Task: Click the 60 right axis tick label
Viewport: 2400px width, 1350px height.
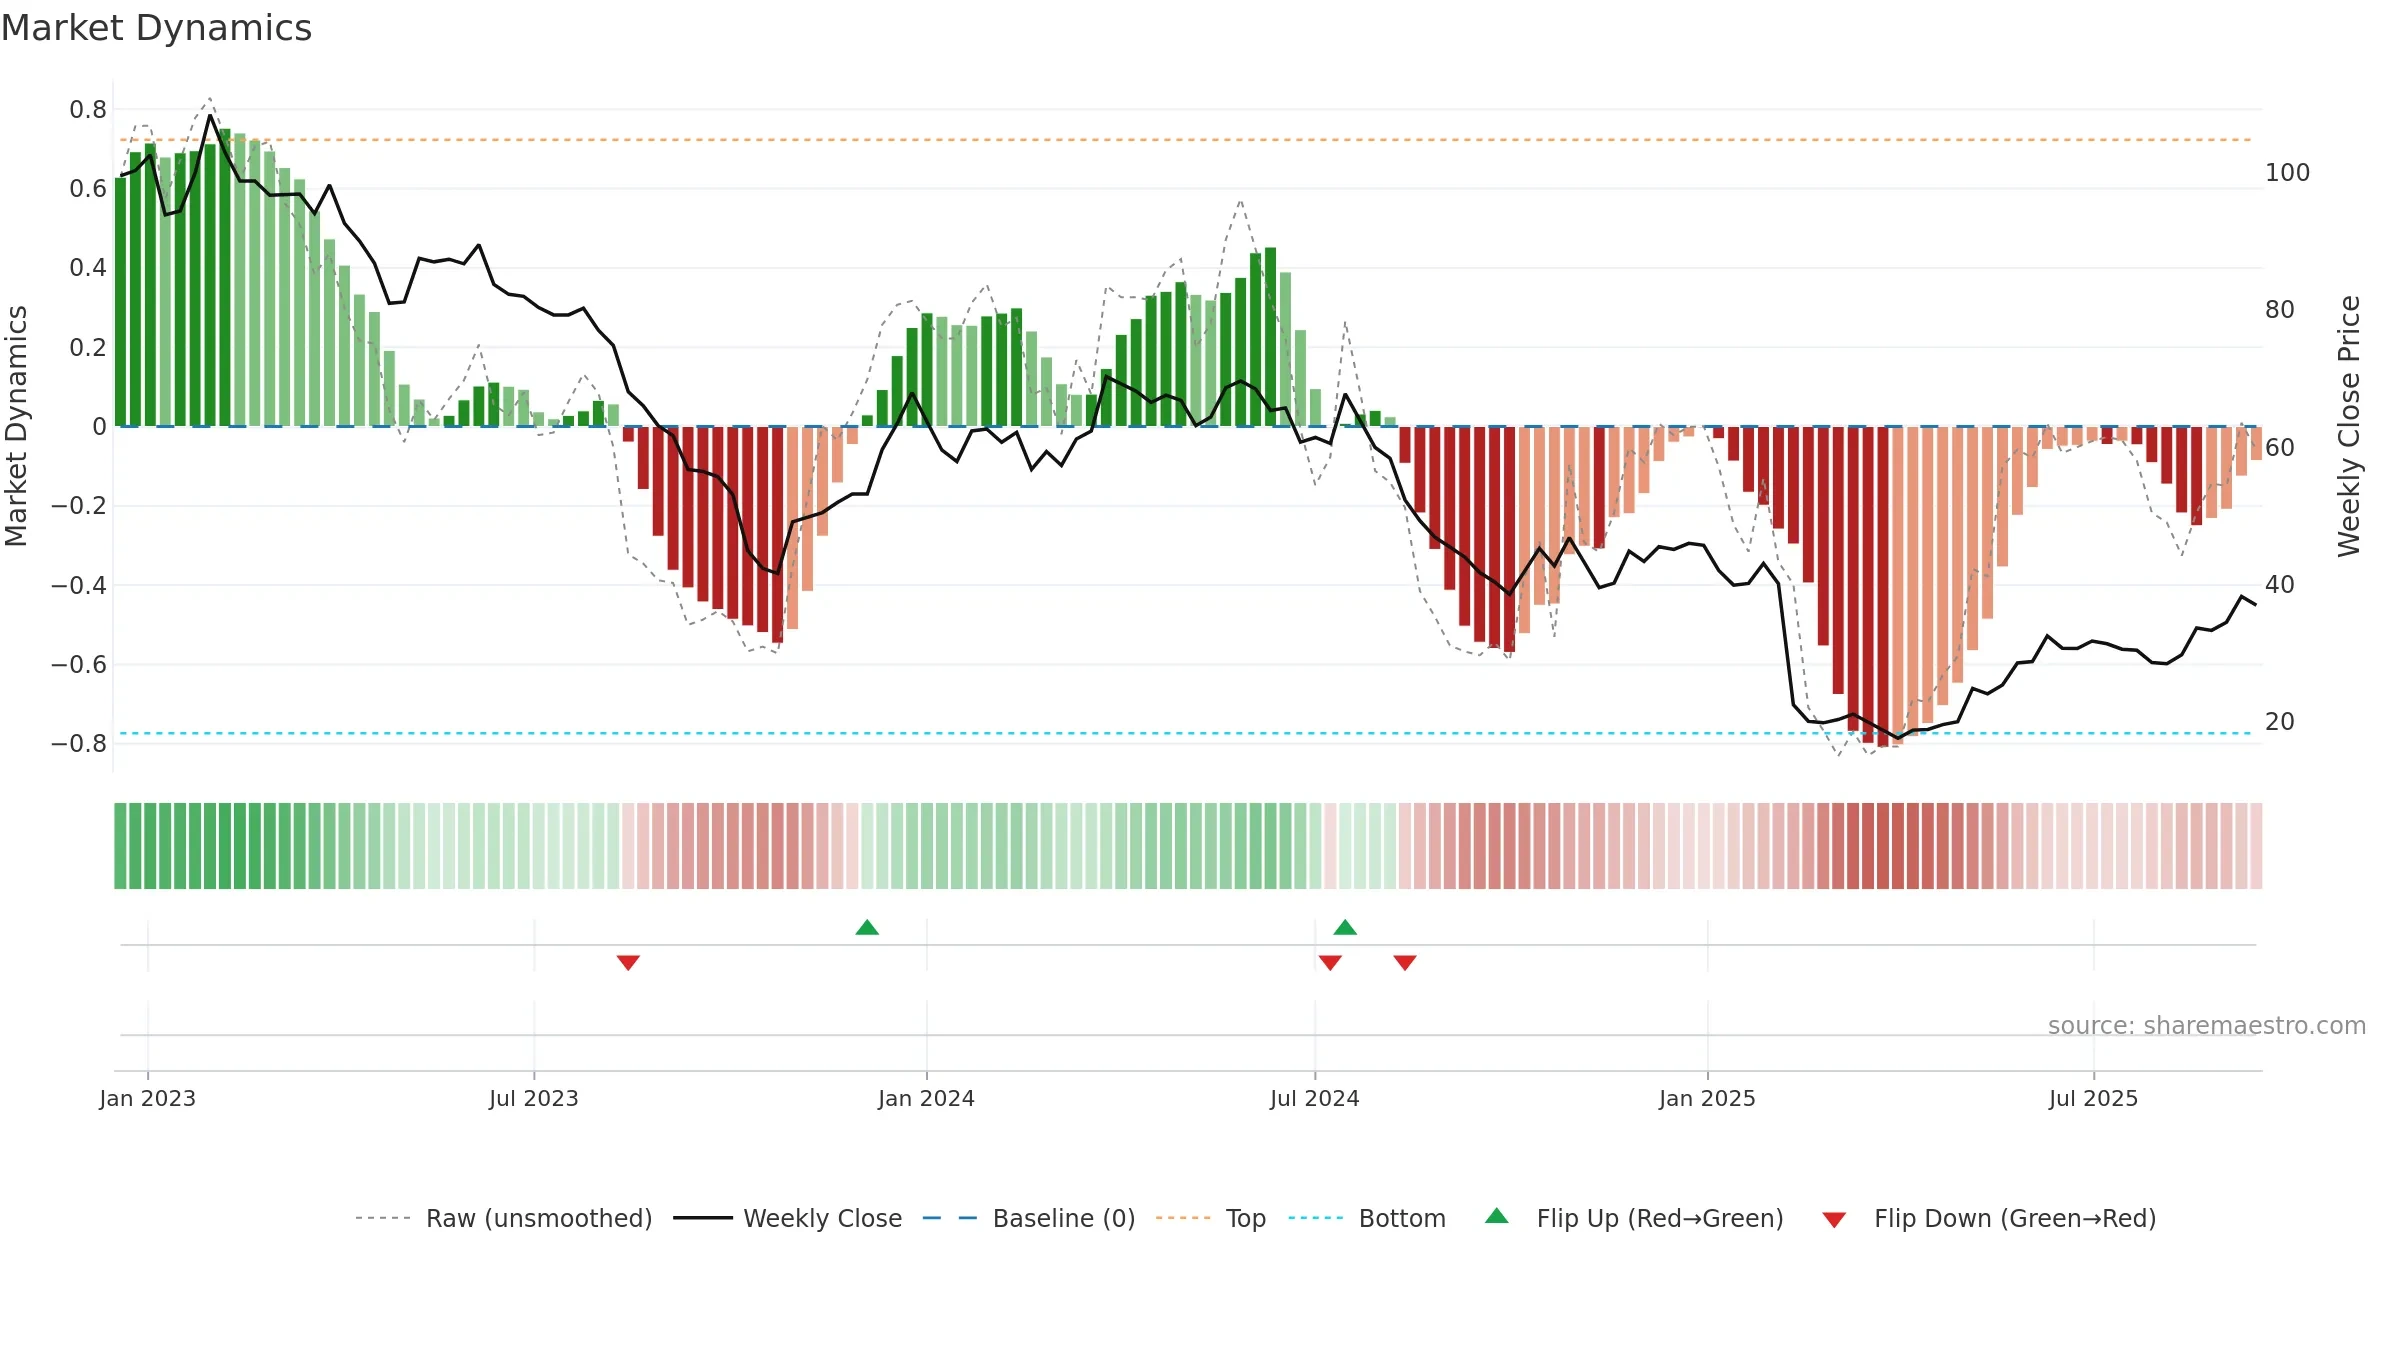Action: point(2280,447)
